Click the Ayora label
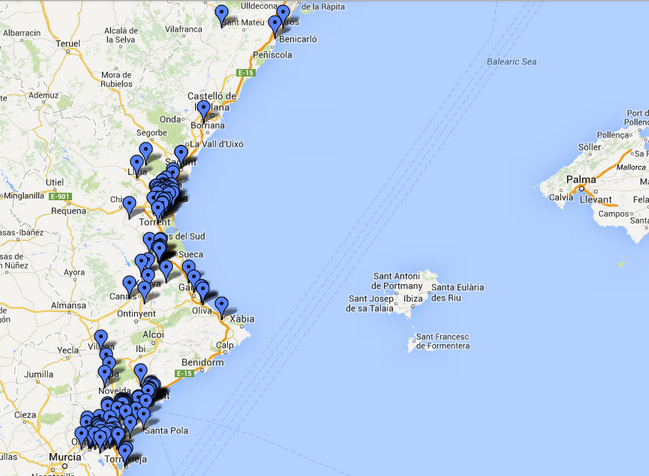 pyautogui.click(x=75, y=272)
